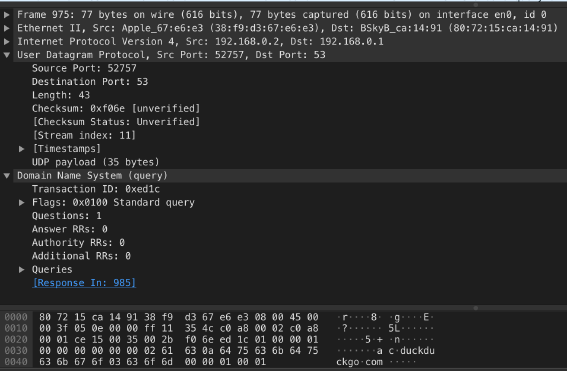Image resolution: width=567 pixels, height=371 pixels.
Task: Select the Stream index: 11 row
Action: 84,135
